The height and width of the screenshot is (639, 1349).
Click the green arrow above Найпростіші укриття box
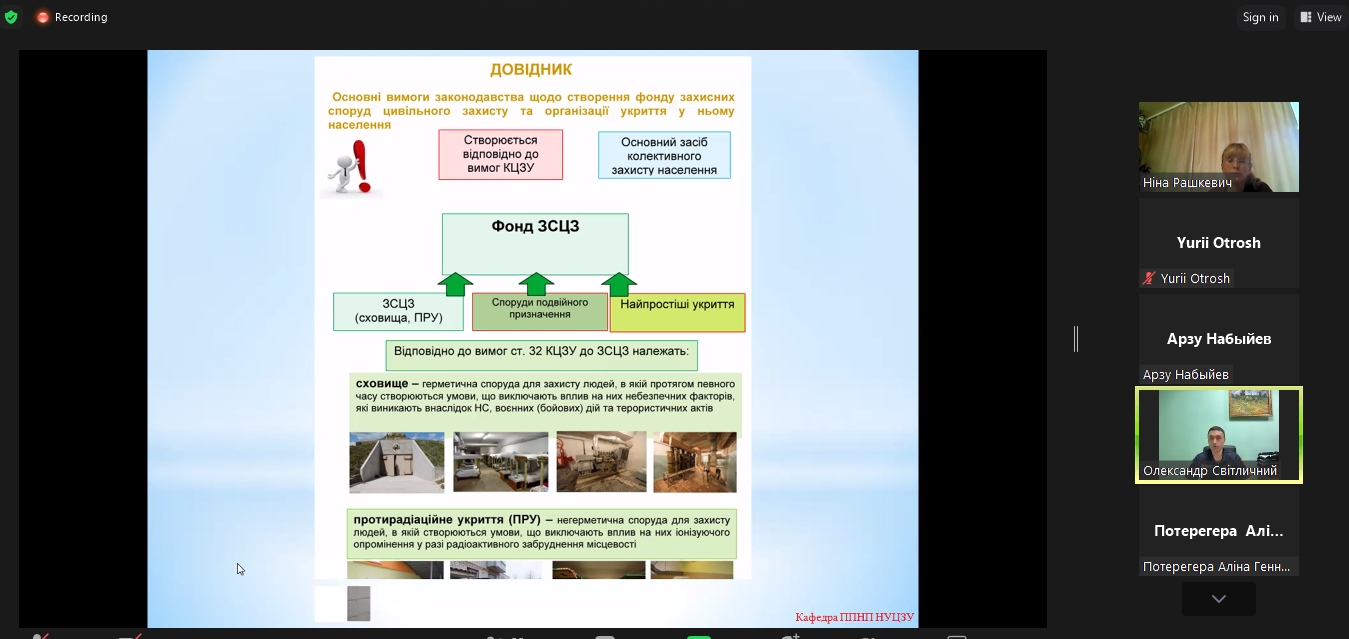pyautogui.click(x=619, y=284)
